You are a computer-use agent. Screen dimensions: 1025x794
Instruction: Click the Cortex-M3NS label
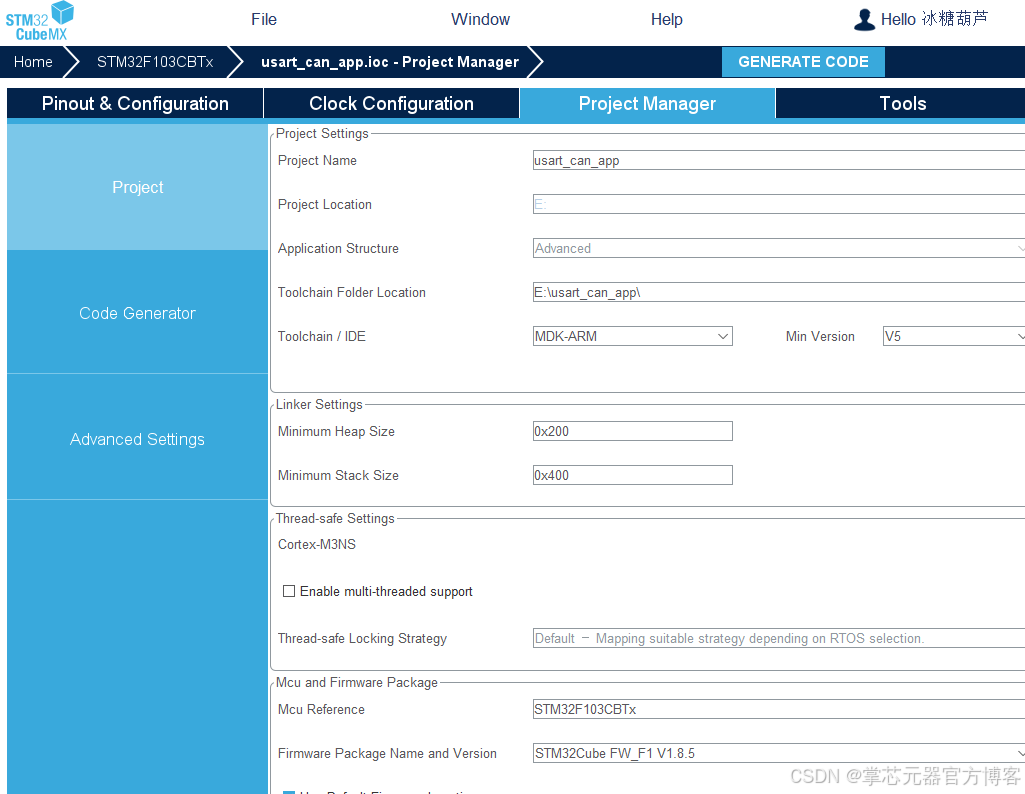coord(316,544)
